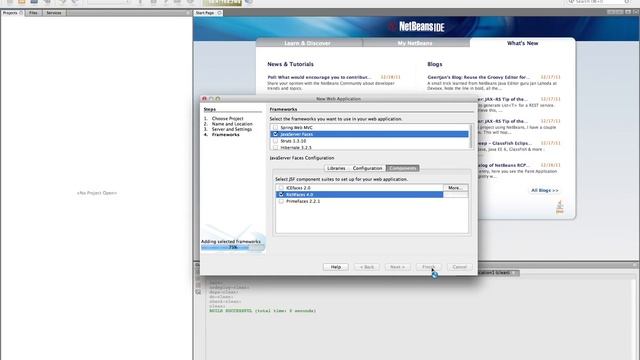The image size is (640, 360).
Task: Open the Learn & Discover tab
Action: (308, 43)
